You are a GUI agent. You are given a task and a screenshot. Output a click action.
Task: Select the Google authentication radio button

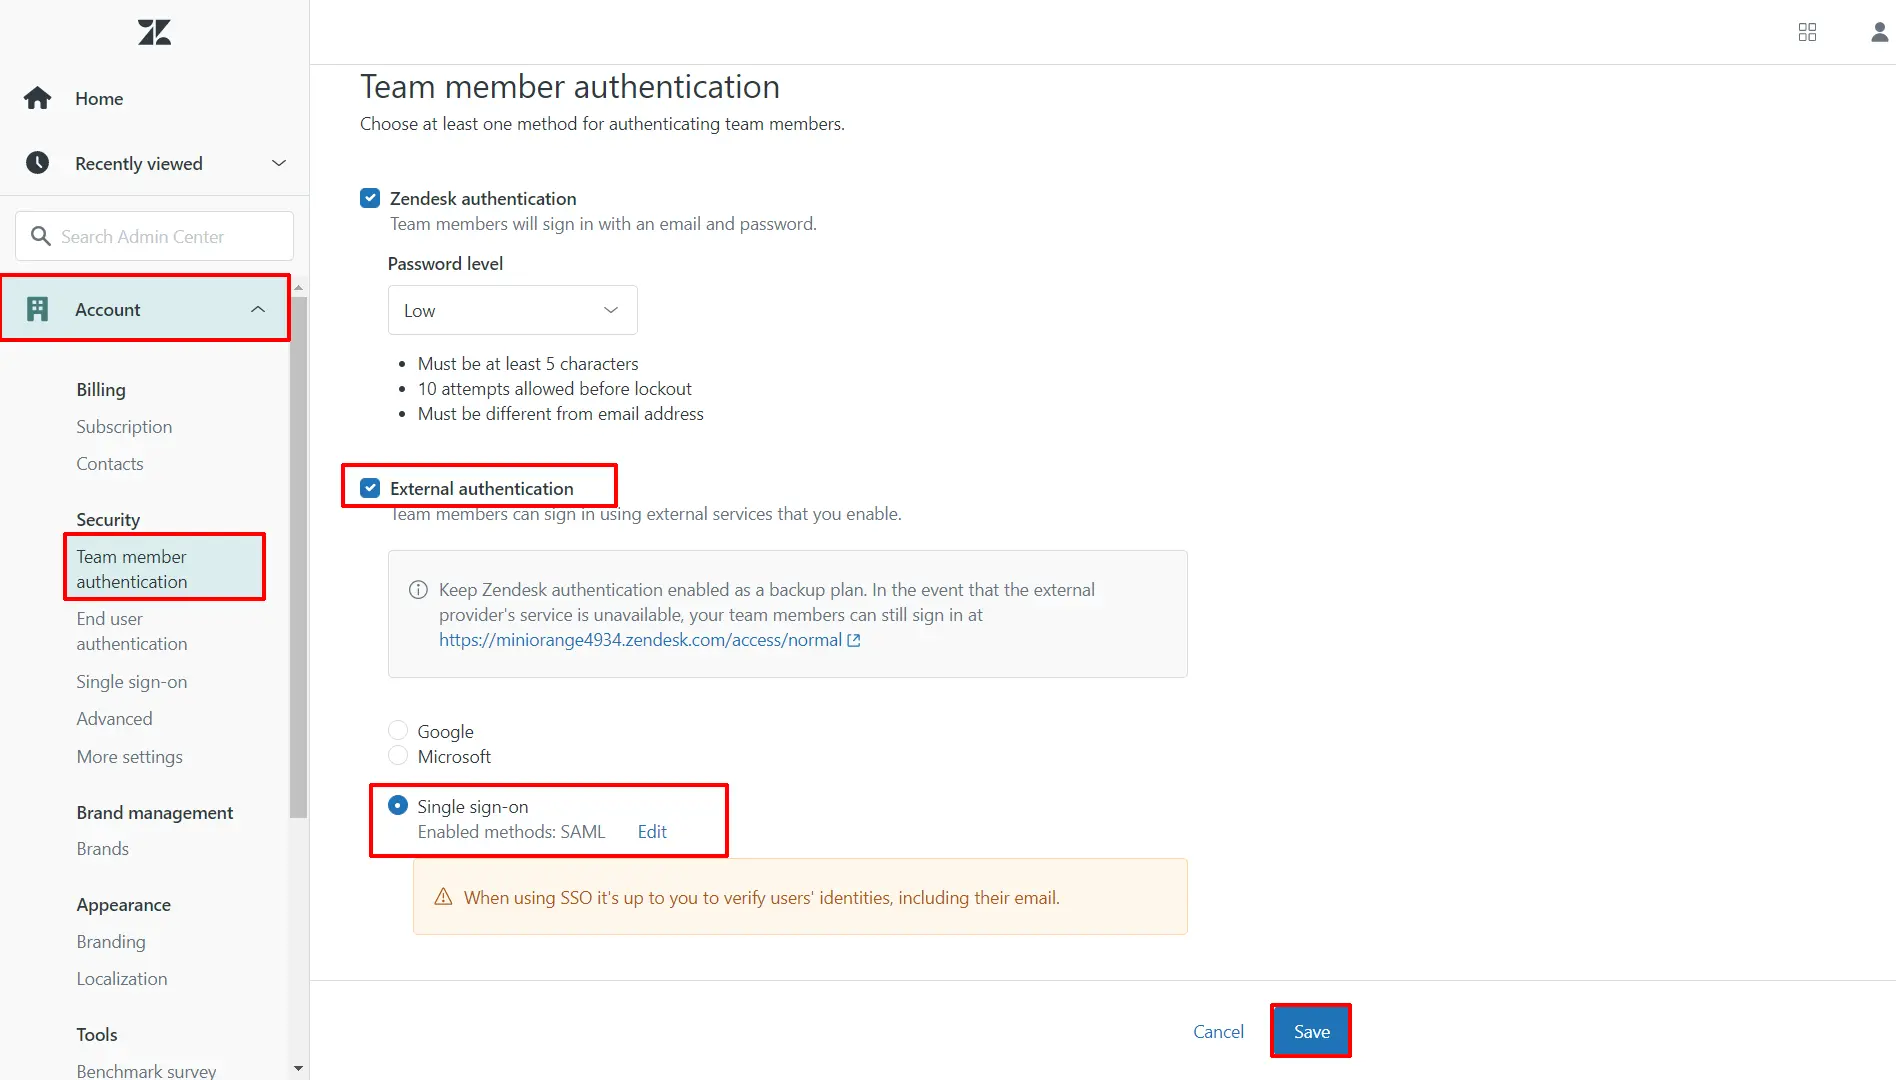(x=398, y=729)
